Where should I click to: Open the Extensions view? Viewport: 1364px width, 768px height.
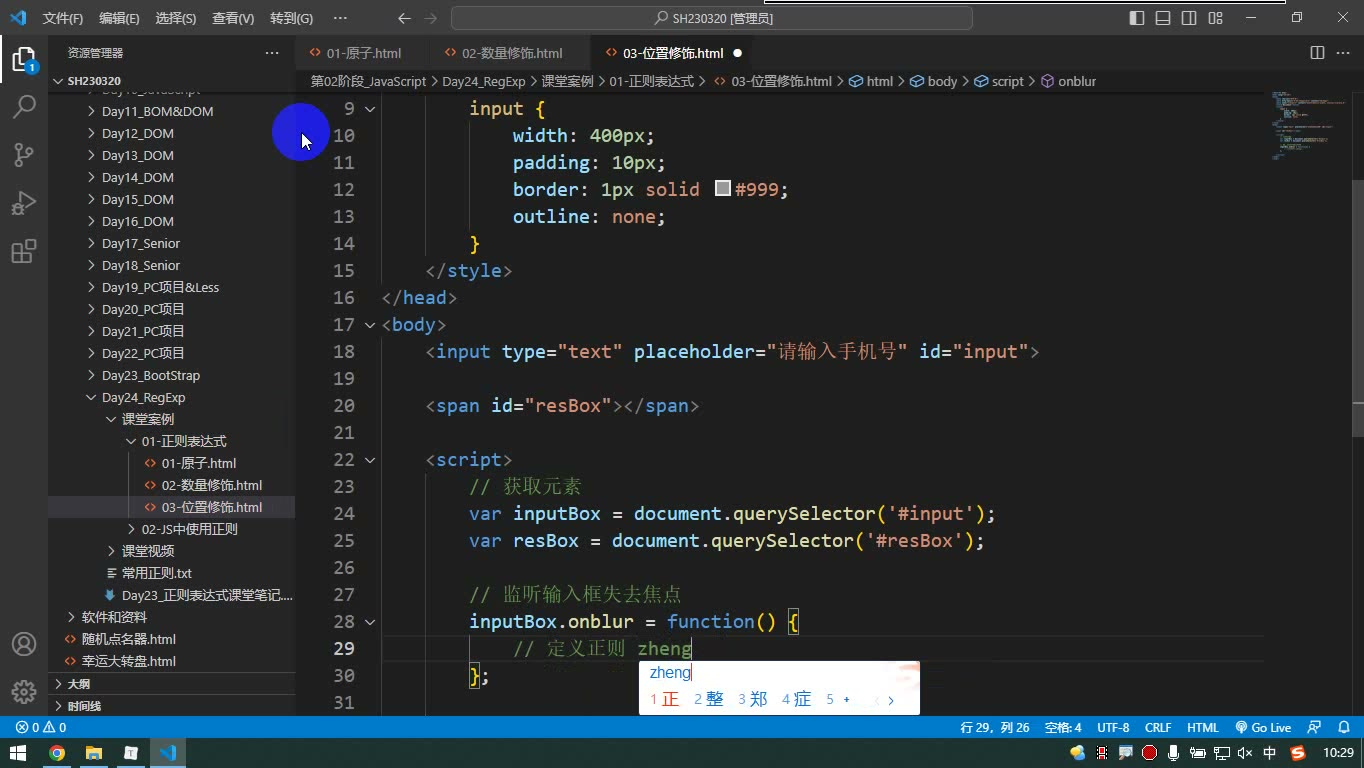[x=23, y=251]
